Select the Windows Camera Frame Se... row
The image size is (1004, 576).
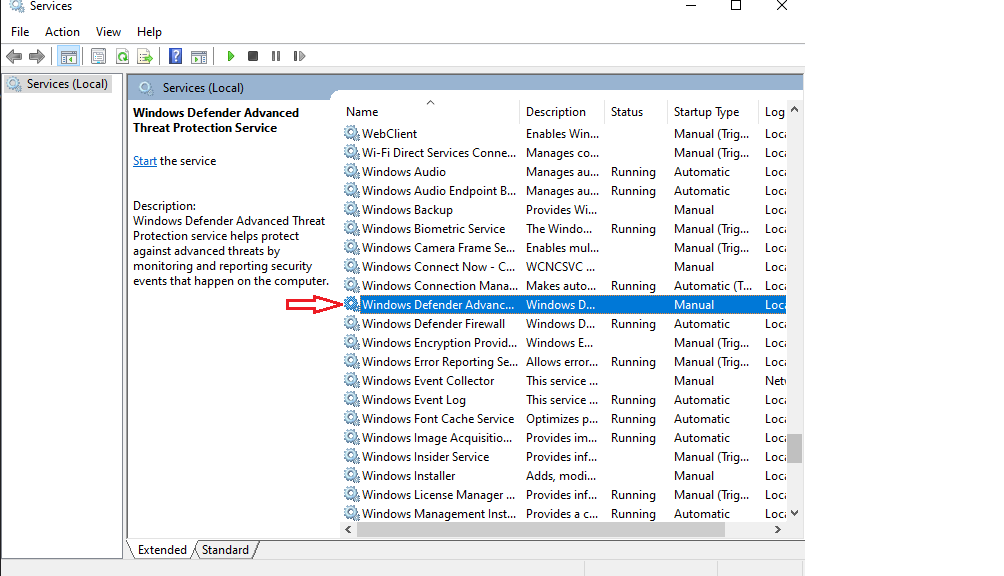tap(565, 247)
